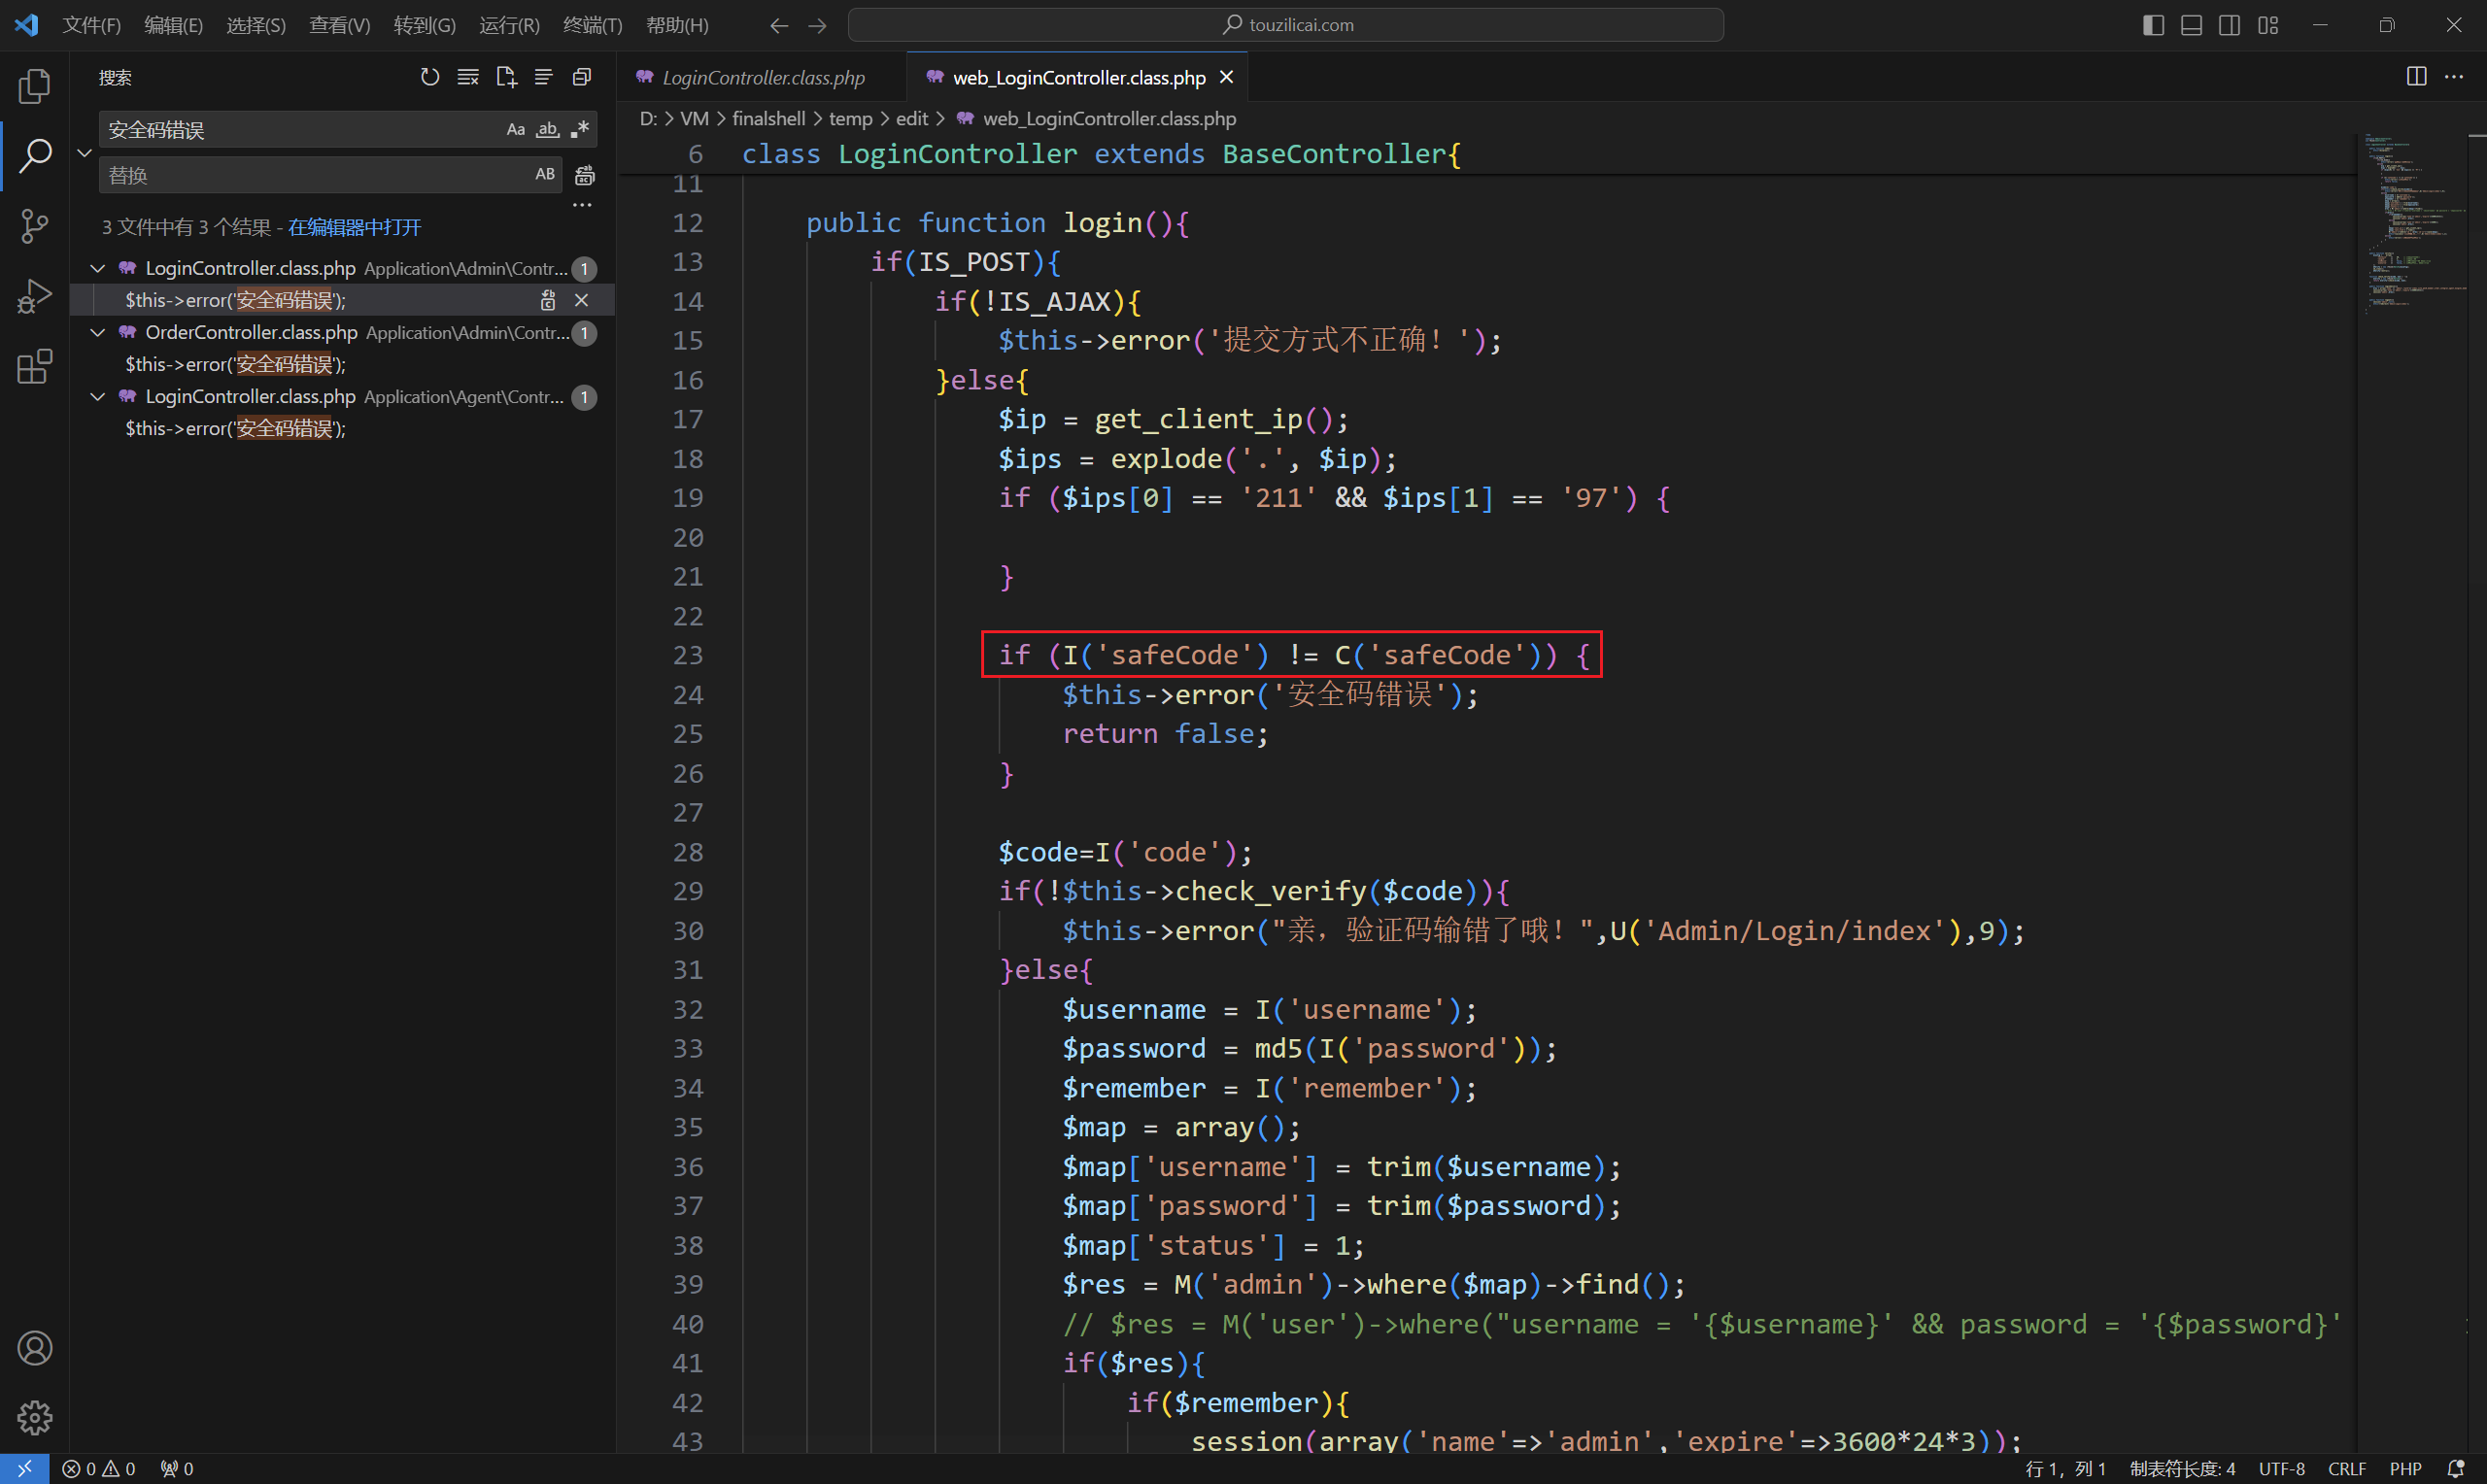Open the 转到(G) menu

(425, 25)
